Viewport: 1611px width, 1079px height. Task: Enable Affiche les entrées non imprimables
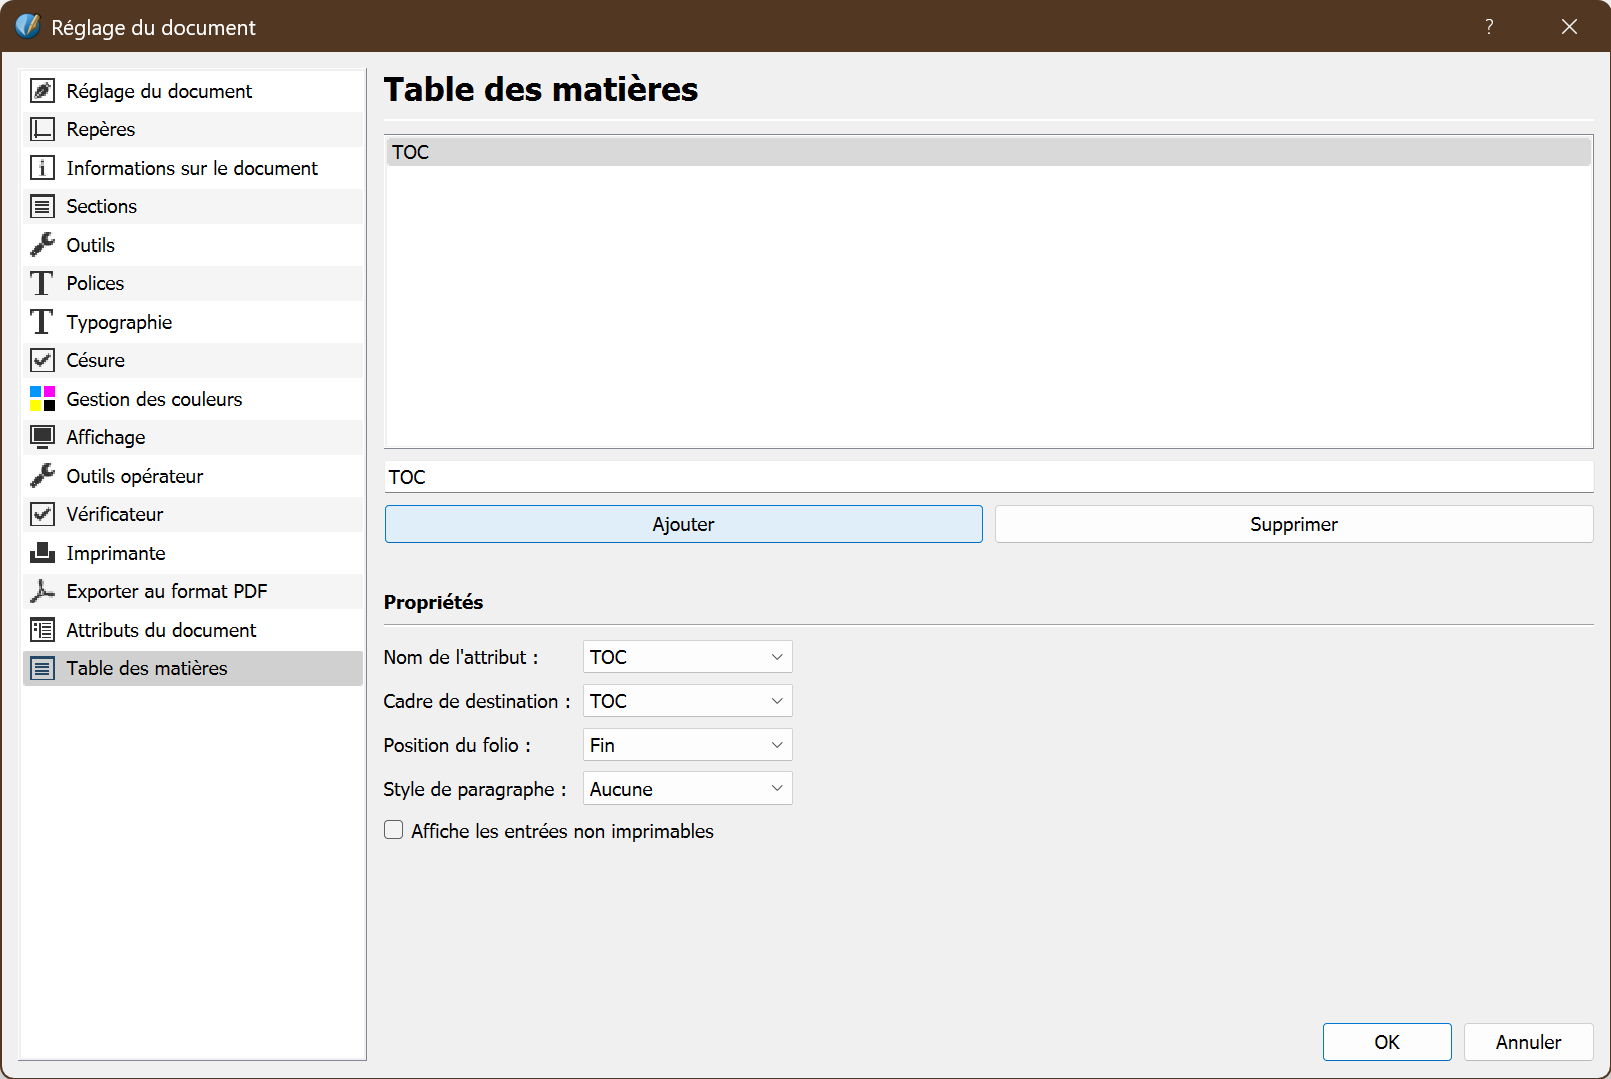(x=393, y=829)
